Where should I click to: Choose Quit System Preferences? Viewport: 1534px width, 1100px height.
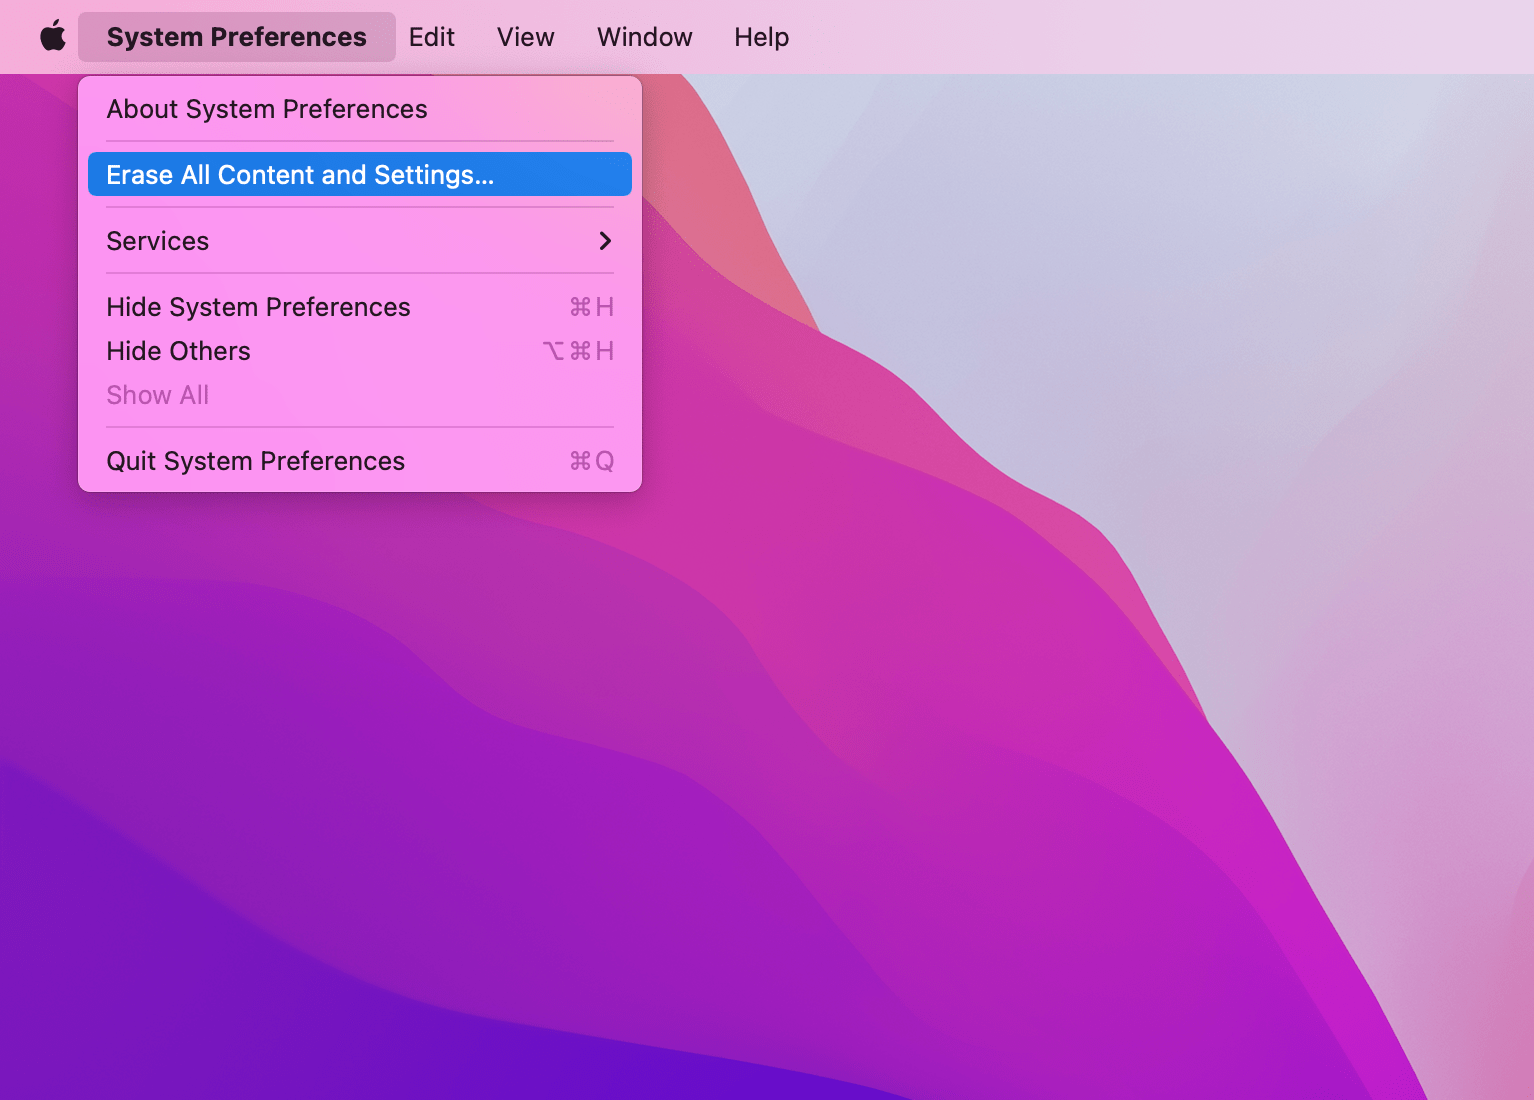(255, 461)
